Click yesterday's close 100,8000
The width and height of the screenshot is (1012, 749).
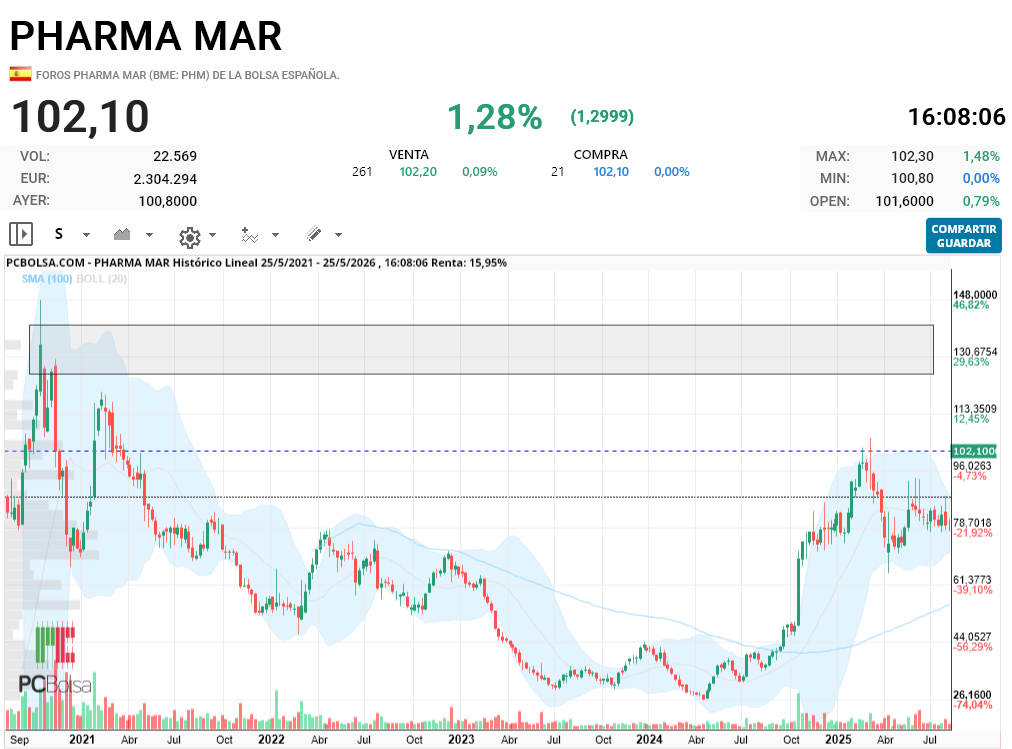click(x=168, y=201)
